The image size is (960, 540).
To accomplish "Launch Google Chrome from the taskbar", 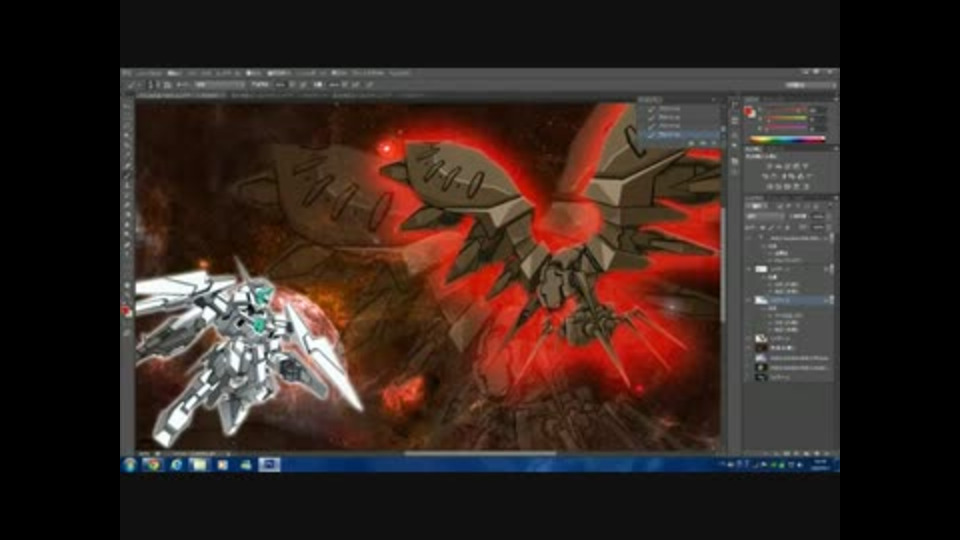I will 152,465.
